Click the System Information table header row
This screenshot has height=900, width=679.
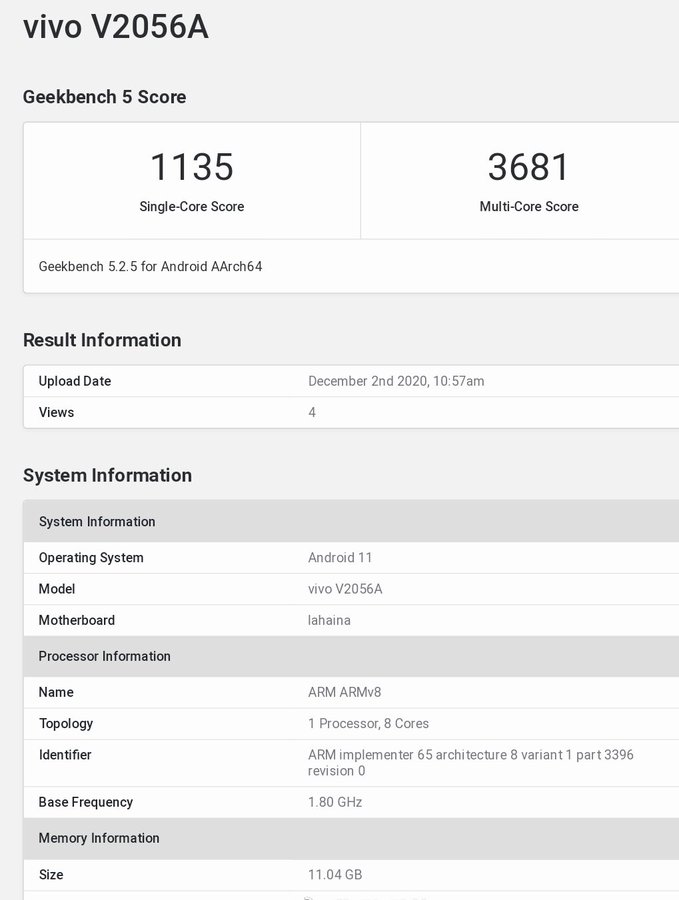tap(97, 522)
